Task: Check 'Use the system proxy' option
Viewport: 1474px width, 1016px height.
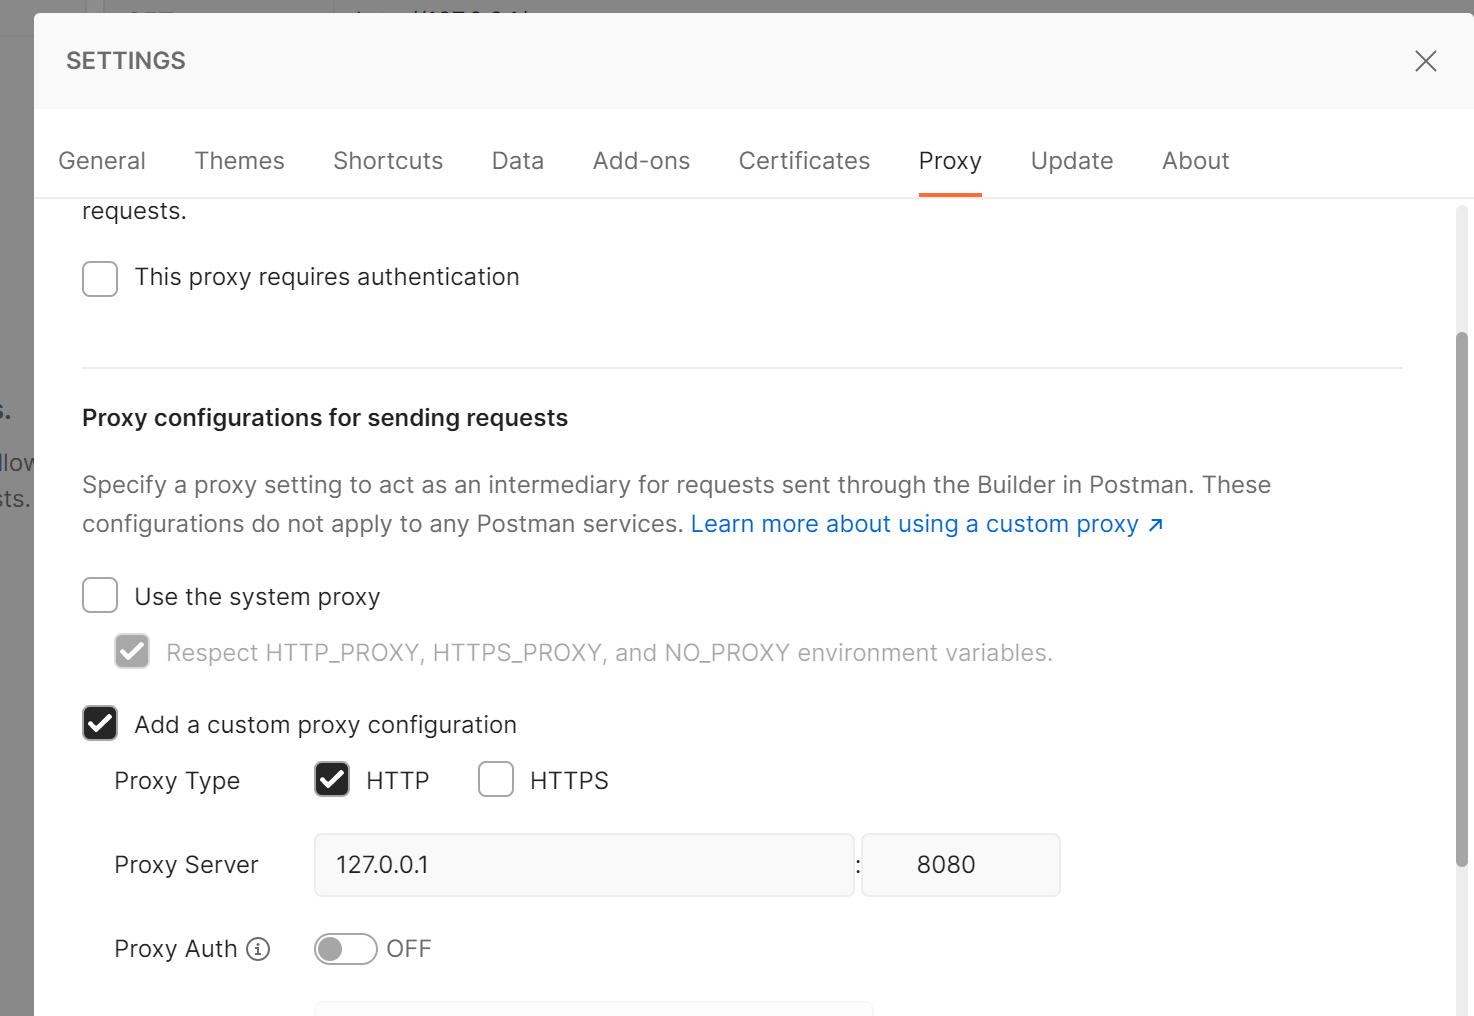Action: pyautogui.click(x=100, y=595)
